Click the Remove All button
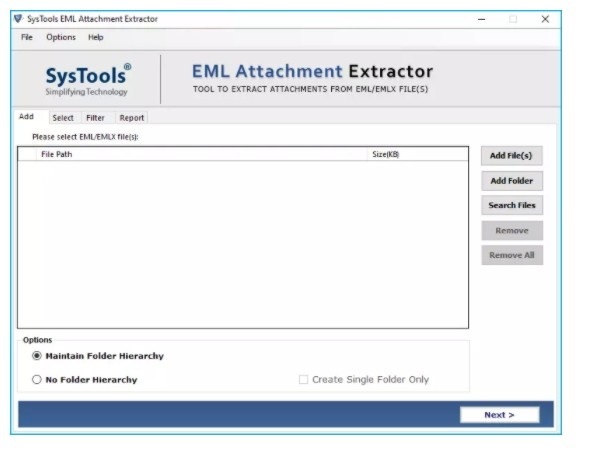Screen dimensions: 590x451 [x=512, y=255]
